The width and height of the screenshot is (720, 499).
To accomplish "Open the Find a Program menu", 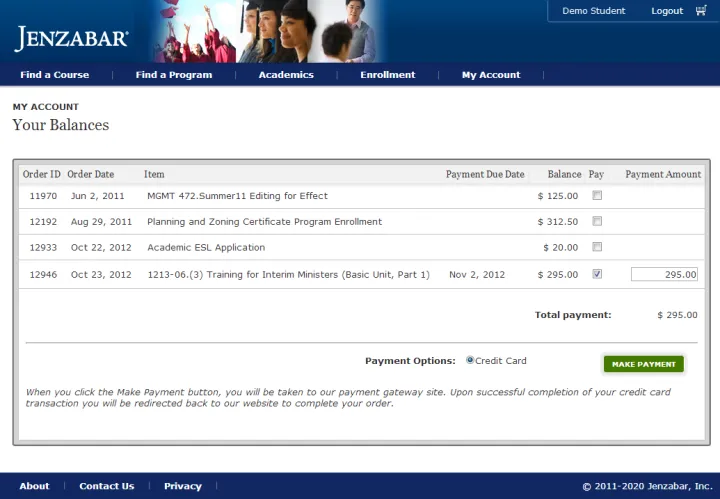I will pyautogui.click(x=174, y=75).
